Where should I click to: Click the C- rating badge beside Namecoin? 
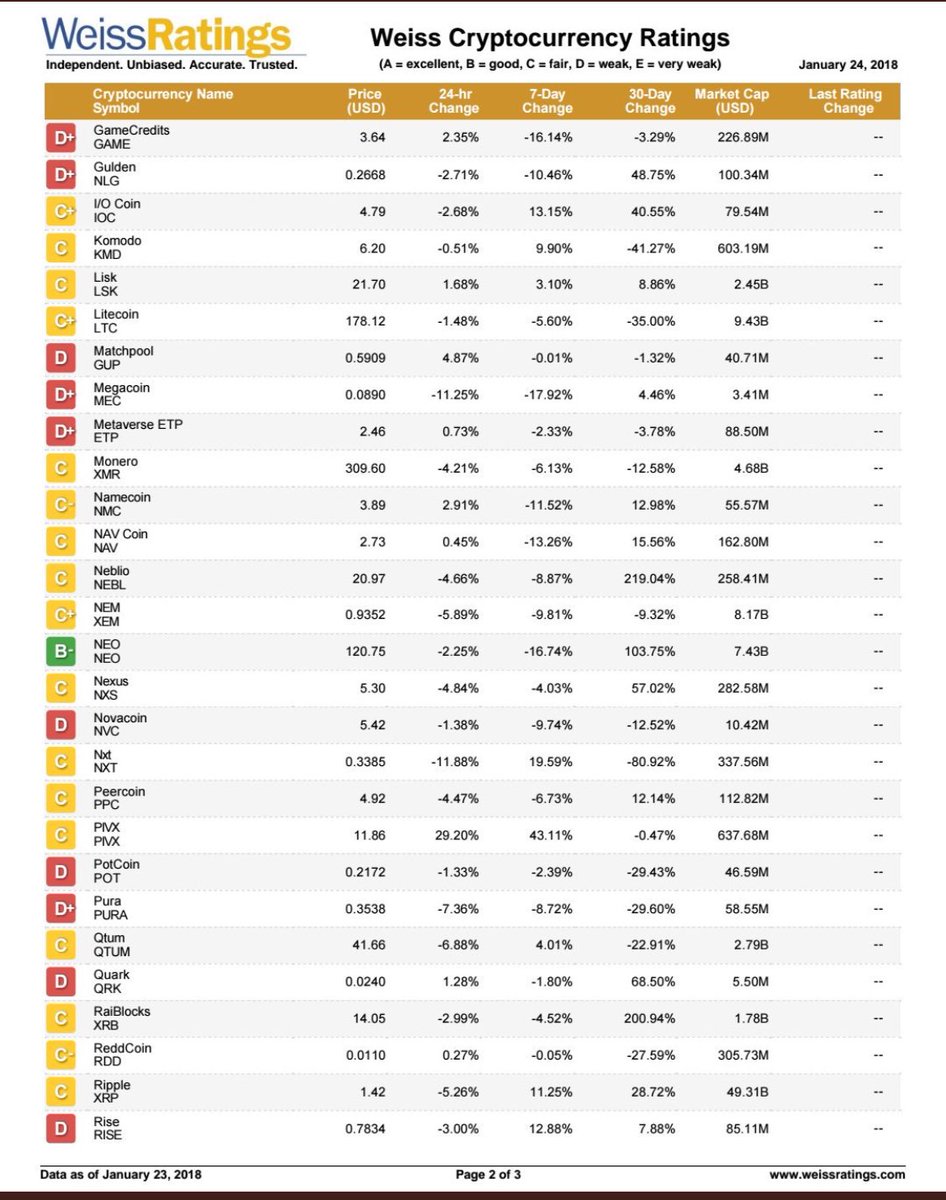(63, 505)
